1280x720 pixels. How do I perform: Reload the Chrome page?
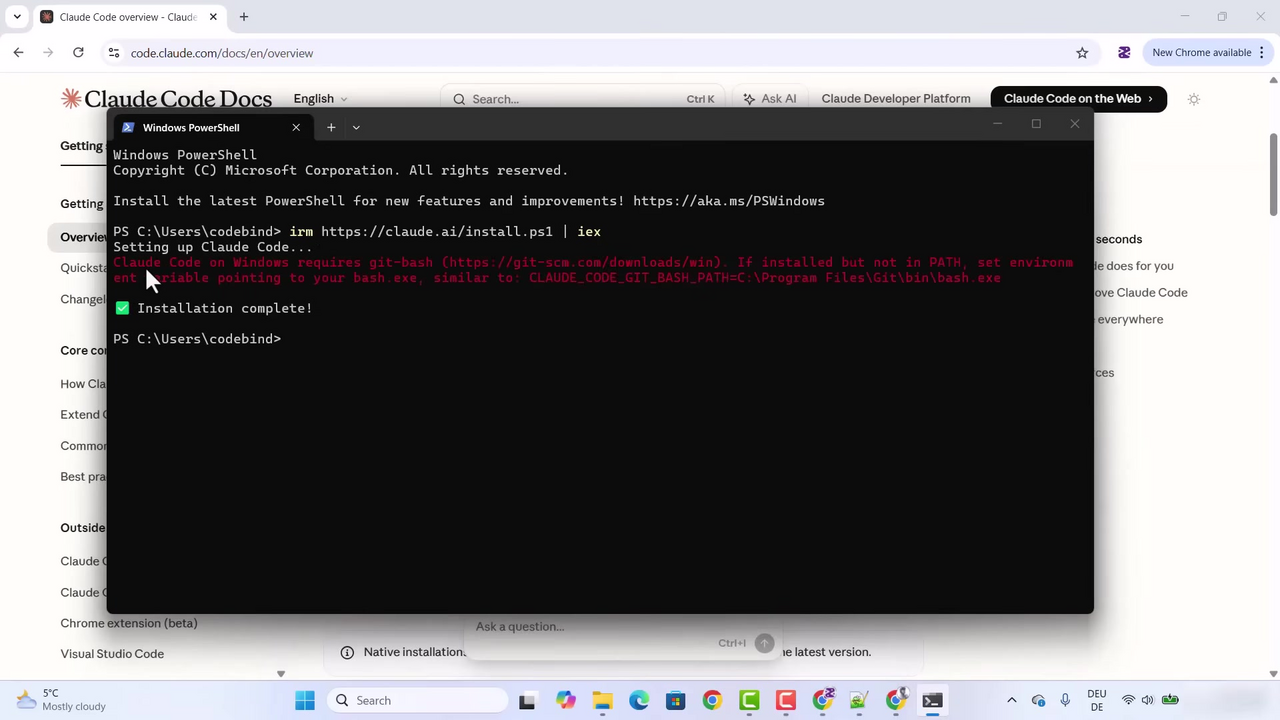[x=78, y=53]
